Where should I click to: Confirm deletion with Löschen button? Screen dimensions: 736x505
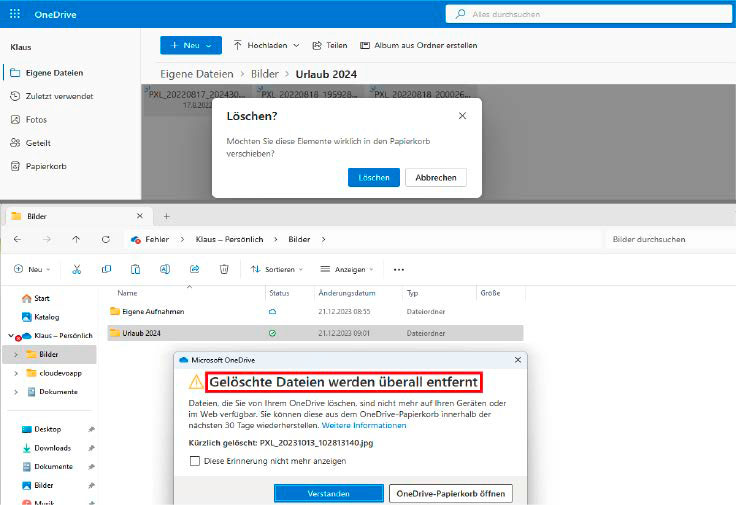374,177
